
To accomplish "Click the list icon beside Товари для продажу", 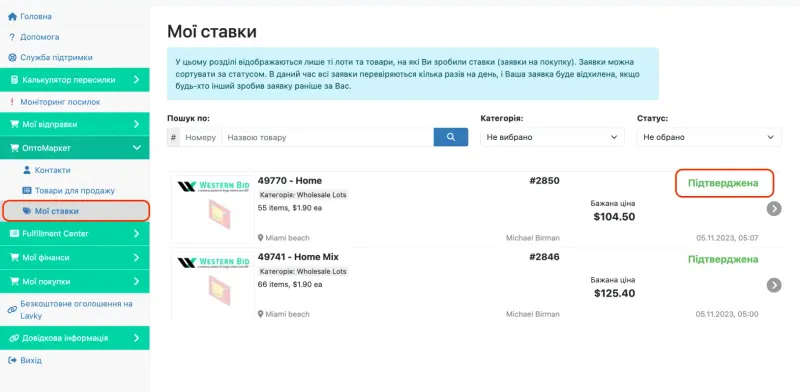I will (x=27, y=190).
